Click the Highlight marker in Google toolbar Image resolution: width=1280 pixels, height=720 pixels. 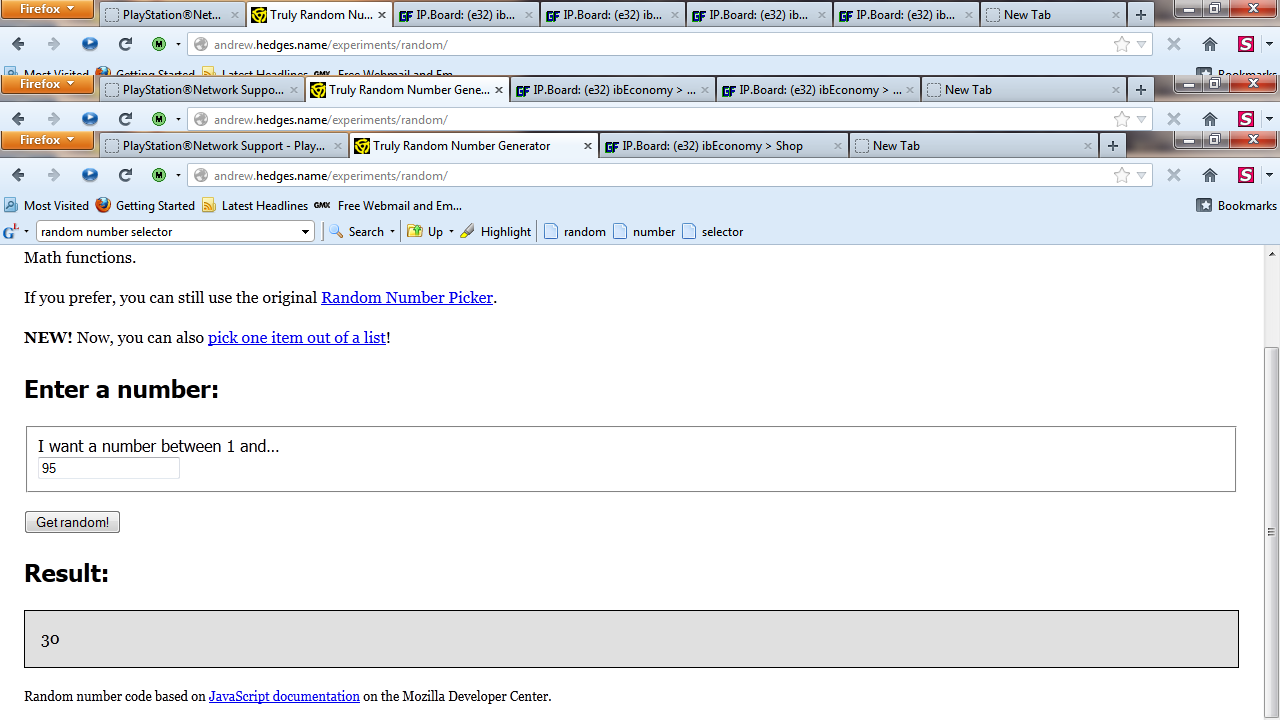(x=495, y=232)
